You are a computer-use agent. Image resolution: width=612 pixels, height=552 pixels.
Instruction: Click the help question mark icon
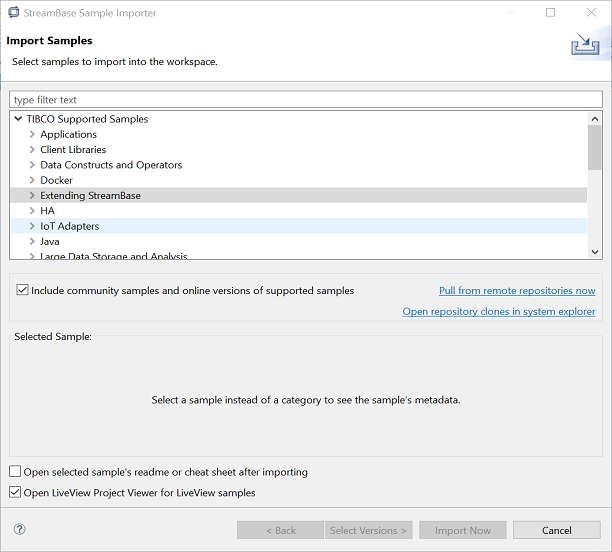click(20, 530)
